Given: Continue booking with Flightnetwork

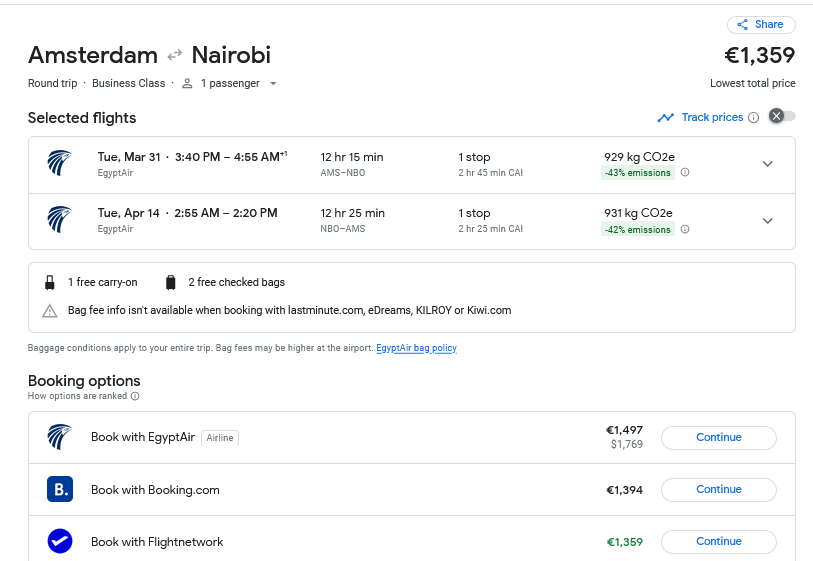Looking at the screenshot, I should point(718,542).
